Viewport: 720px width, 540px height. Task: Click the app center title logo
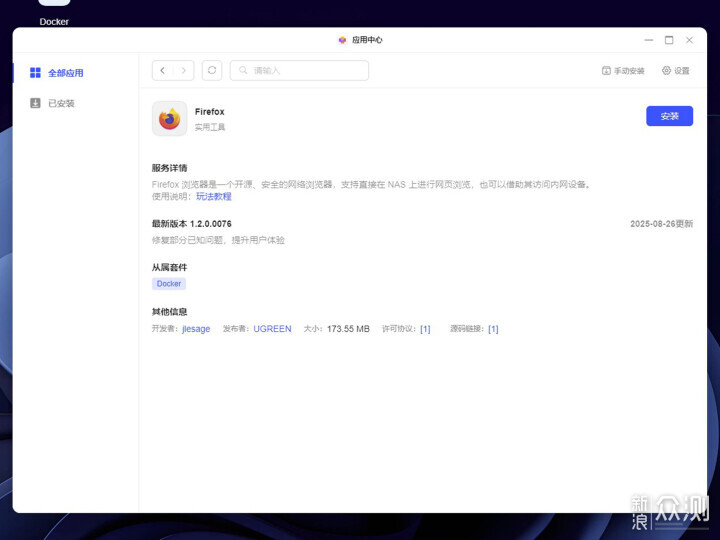pos(342,40)
